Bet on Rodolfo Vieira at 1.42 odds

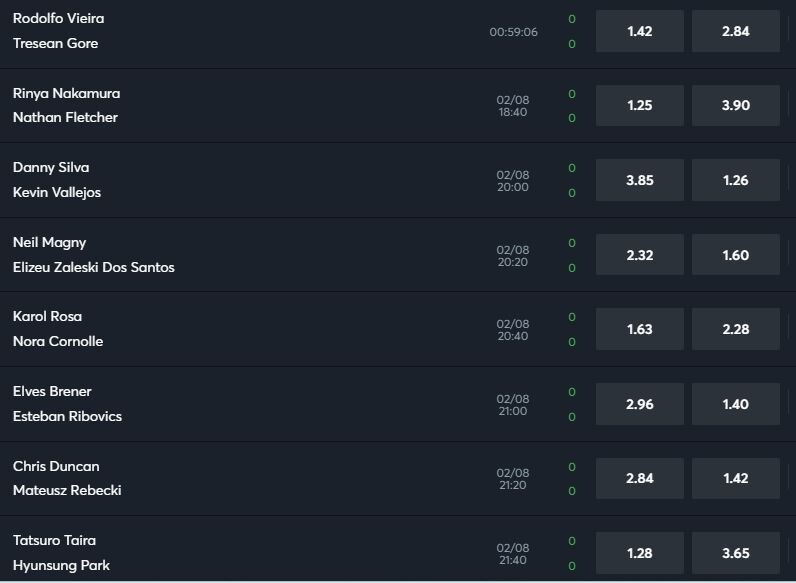[640, 31]
